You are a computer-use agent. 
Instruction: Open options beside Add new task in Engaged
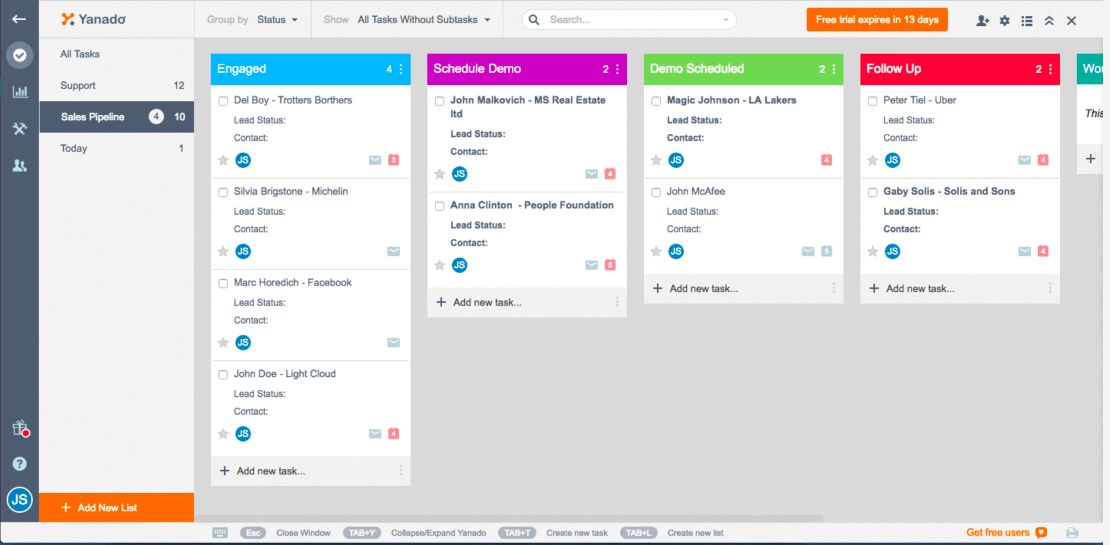(x=401, y=471)
